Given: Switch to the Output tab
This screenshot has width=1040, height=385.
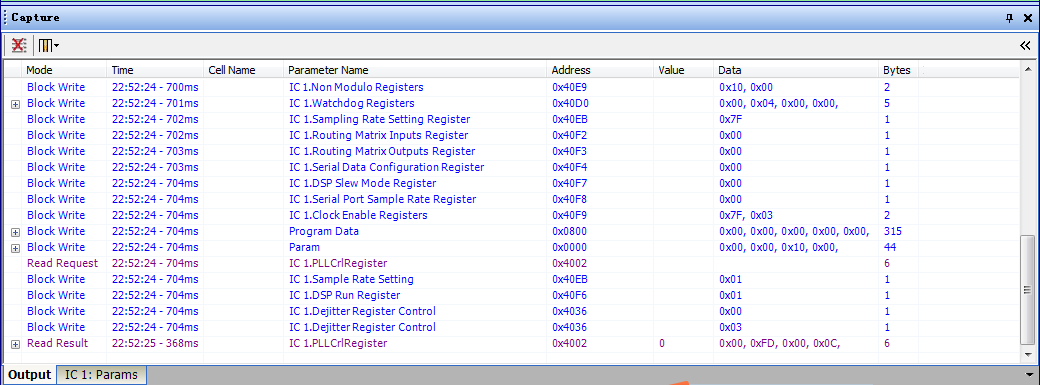Looking at the screenshot, I should coord(30,374).
